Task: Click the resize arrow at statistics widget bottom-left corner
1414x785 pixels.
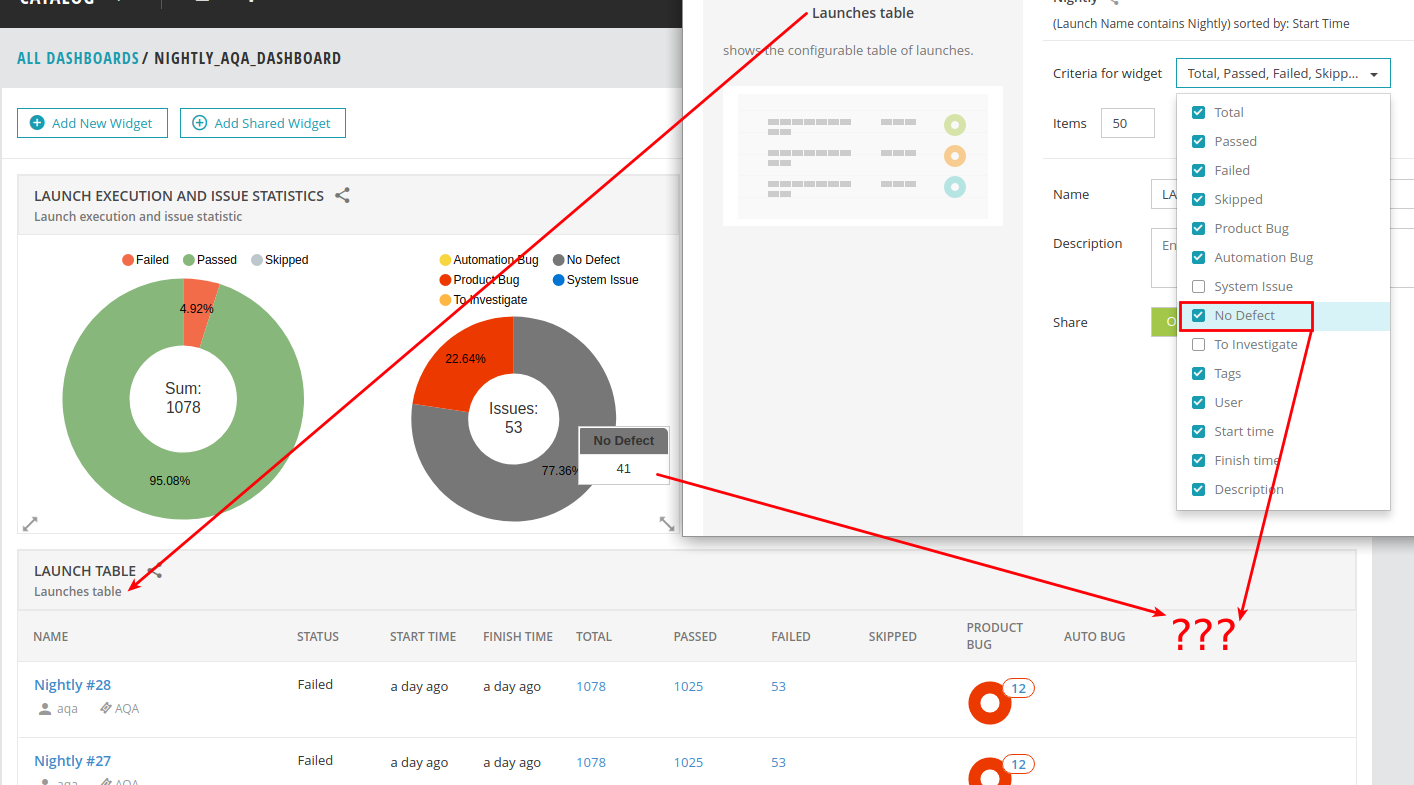Action: coord(29,523)
